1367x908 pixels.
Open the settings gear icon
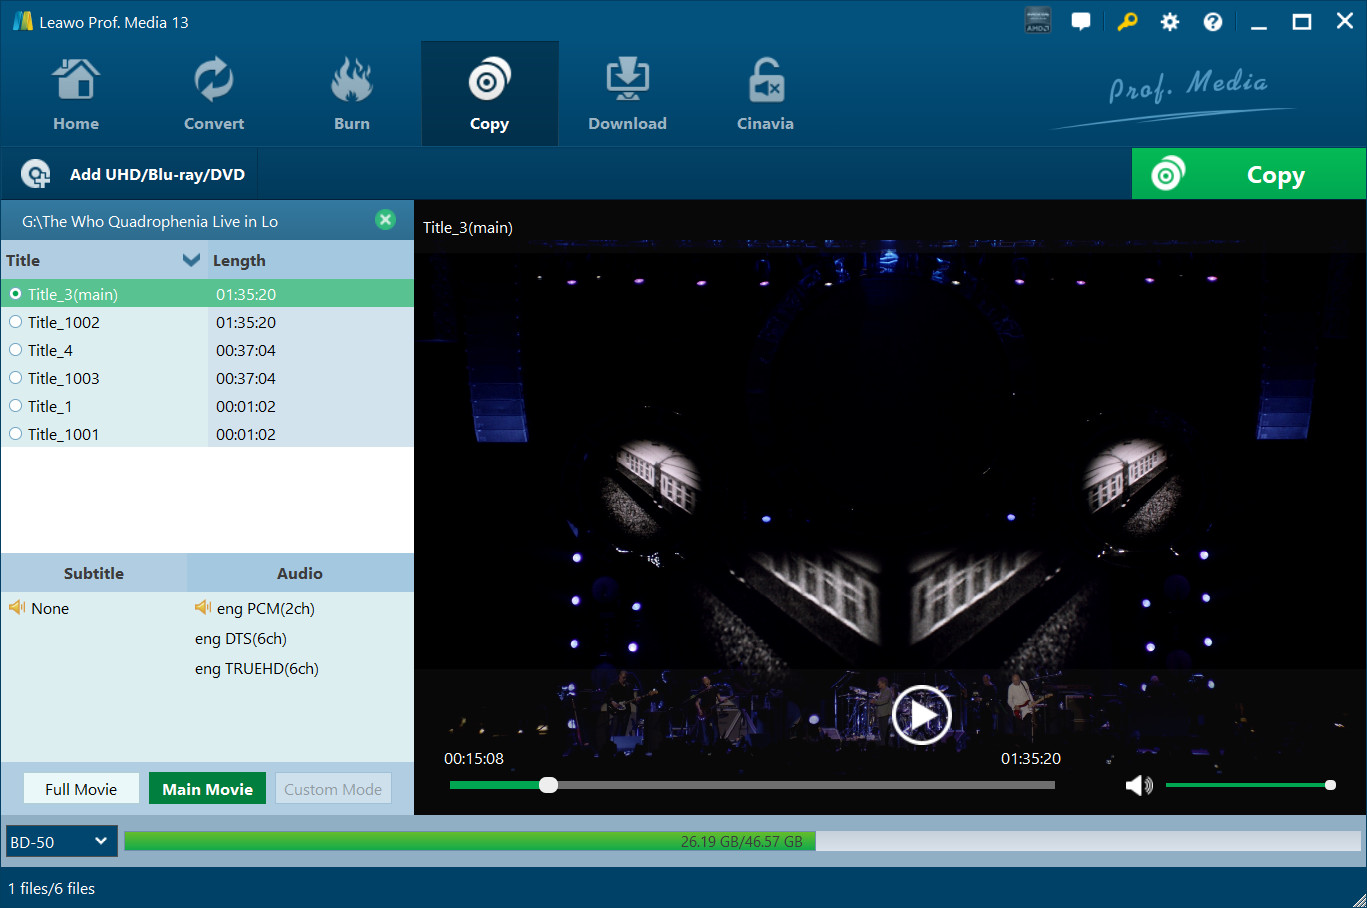(1170, 22)
